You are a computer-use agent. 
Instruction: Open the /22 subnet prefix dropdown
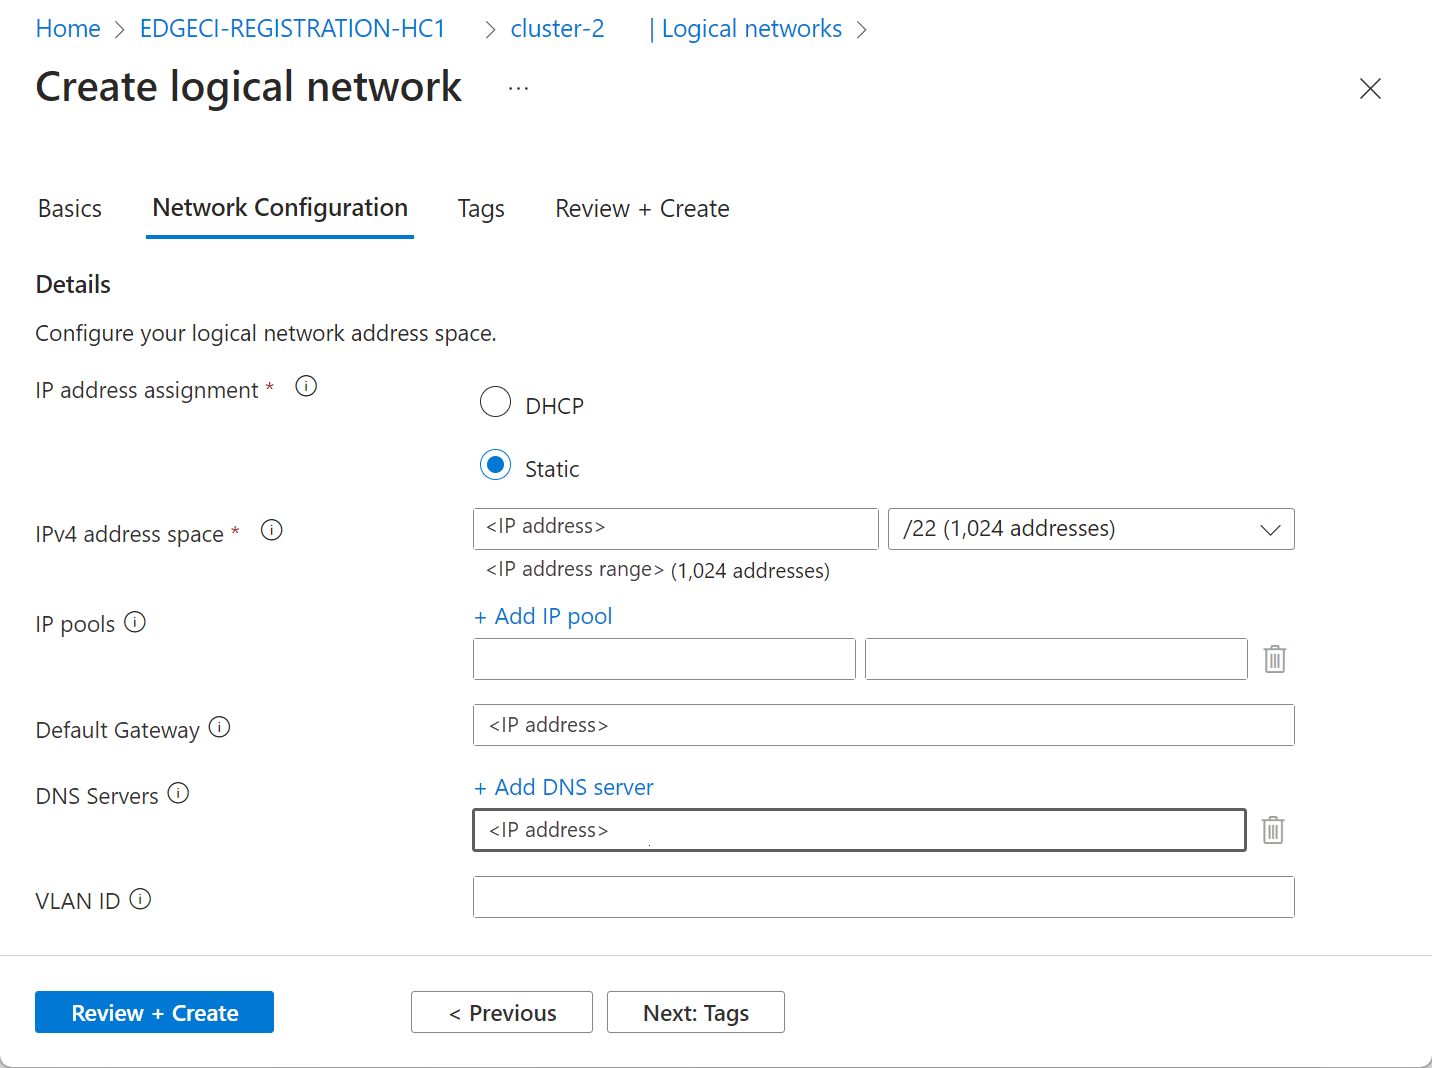pyautogui.click(x=1090, y=529)
